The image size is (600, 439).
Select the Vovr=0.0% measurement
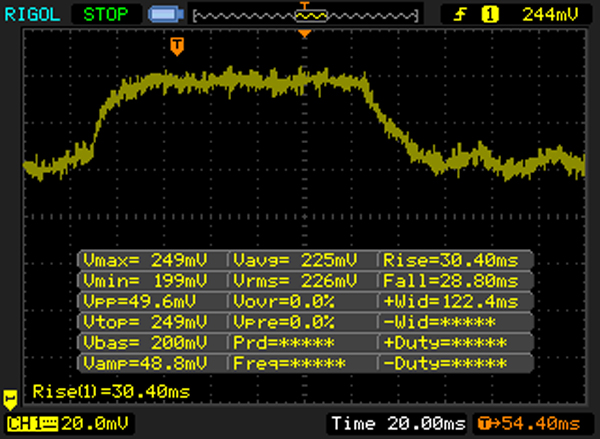coord(284,302)
